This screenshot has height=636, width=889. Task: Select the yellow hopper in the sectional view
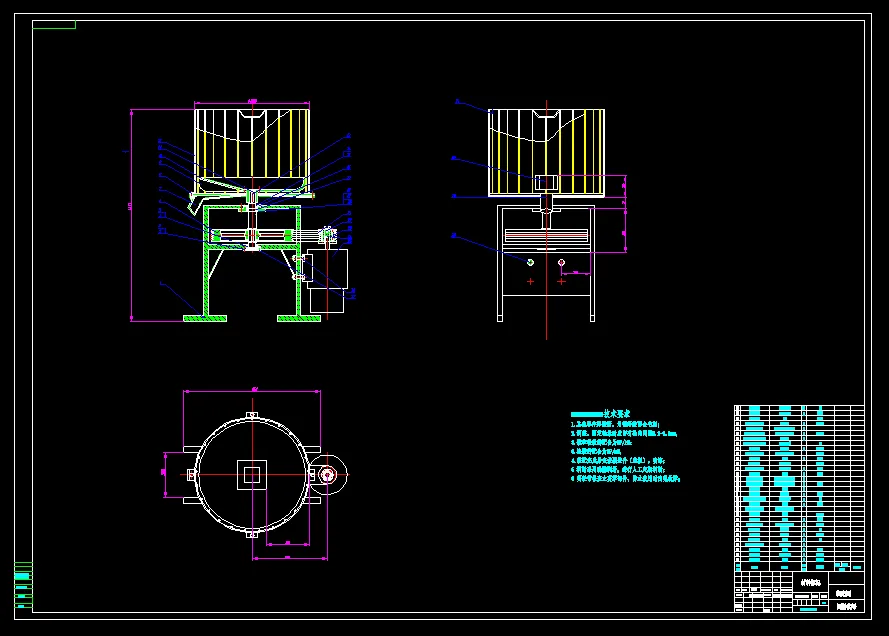[x=252, y=151]
